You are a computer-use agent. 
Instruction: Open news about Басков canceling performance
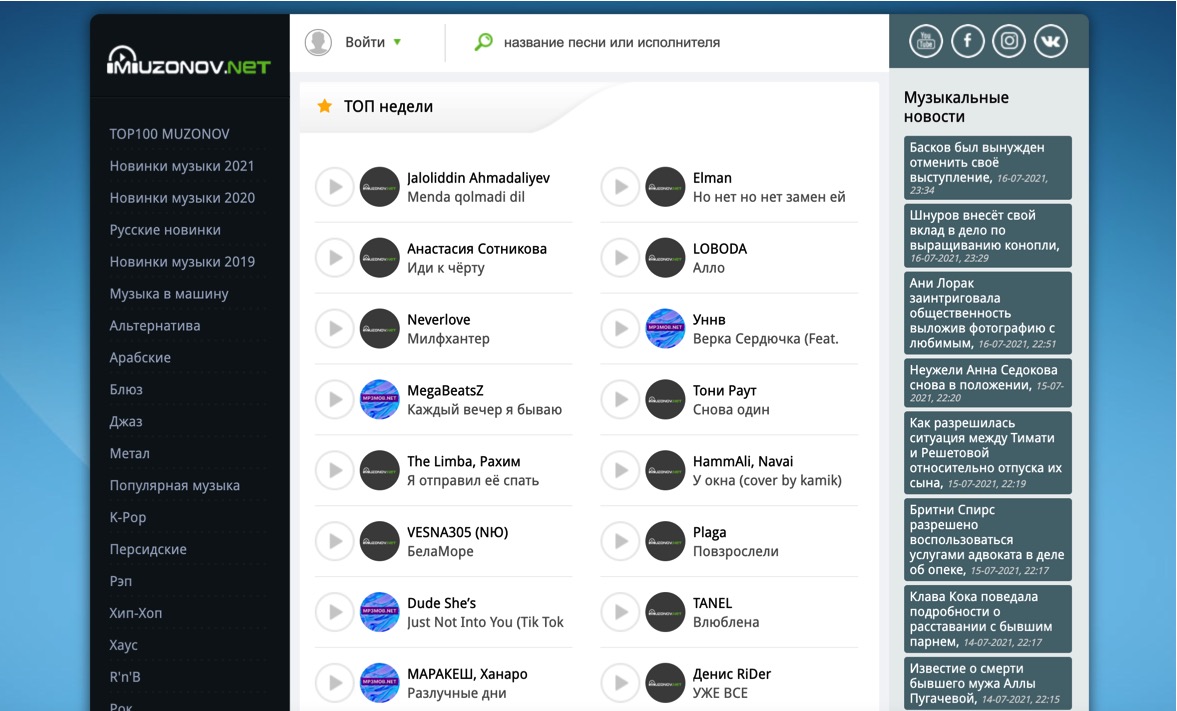(988, 167)
